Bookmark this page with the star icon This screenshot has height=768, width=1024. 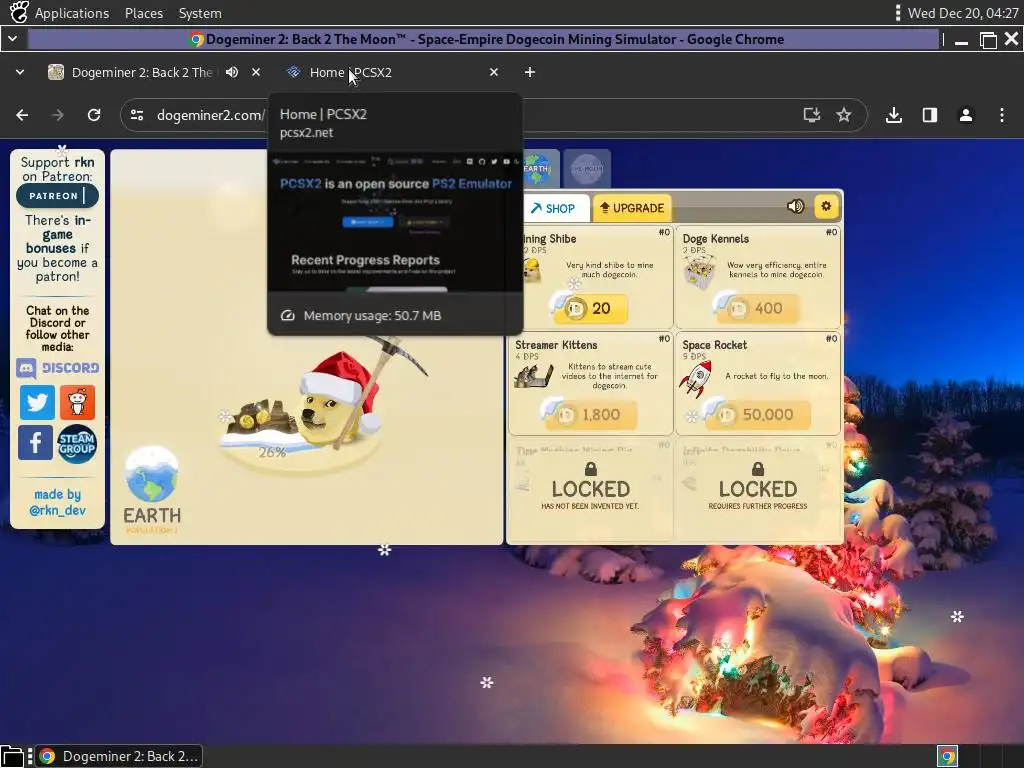[844, 116]
